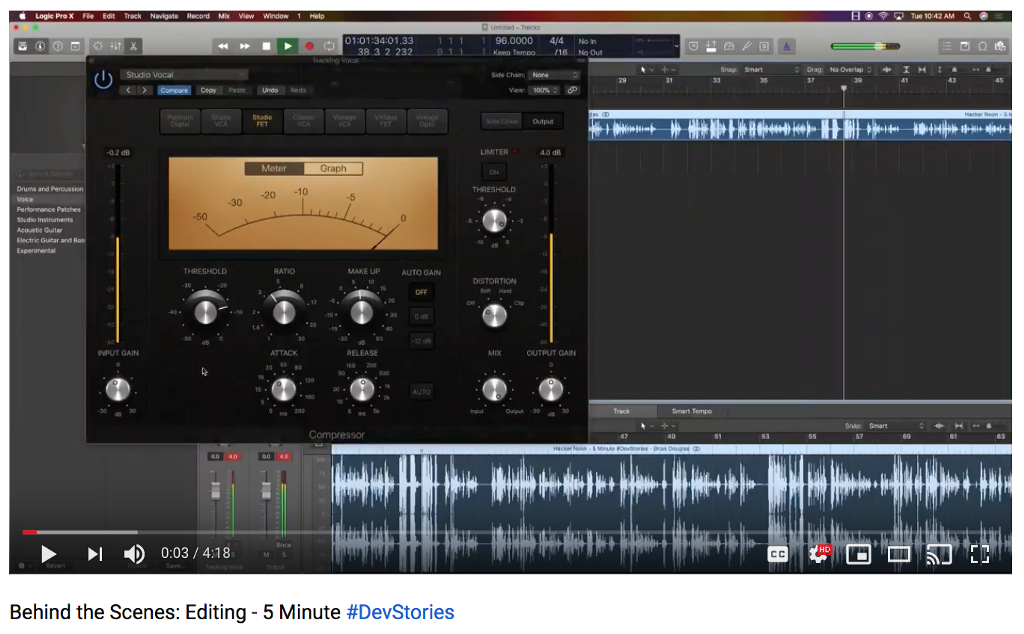Click the plugin link chain icon

(x=572, y=90)
